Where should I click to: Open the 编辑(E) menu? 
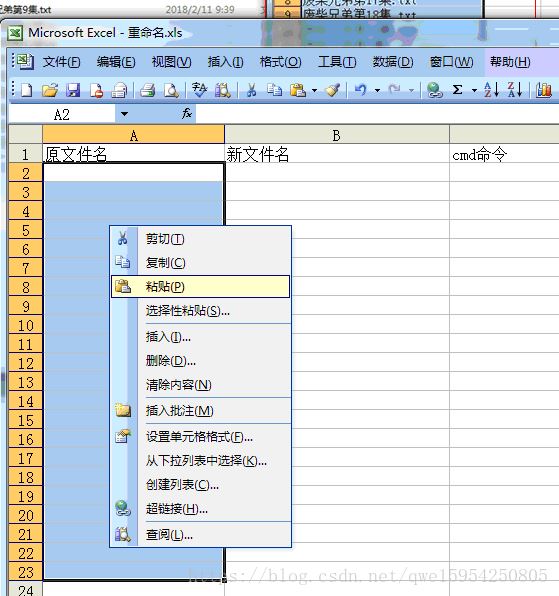pyautogui.click(x=116, y=62)
